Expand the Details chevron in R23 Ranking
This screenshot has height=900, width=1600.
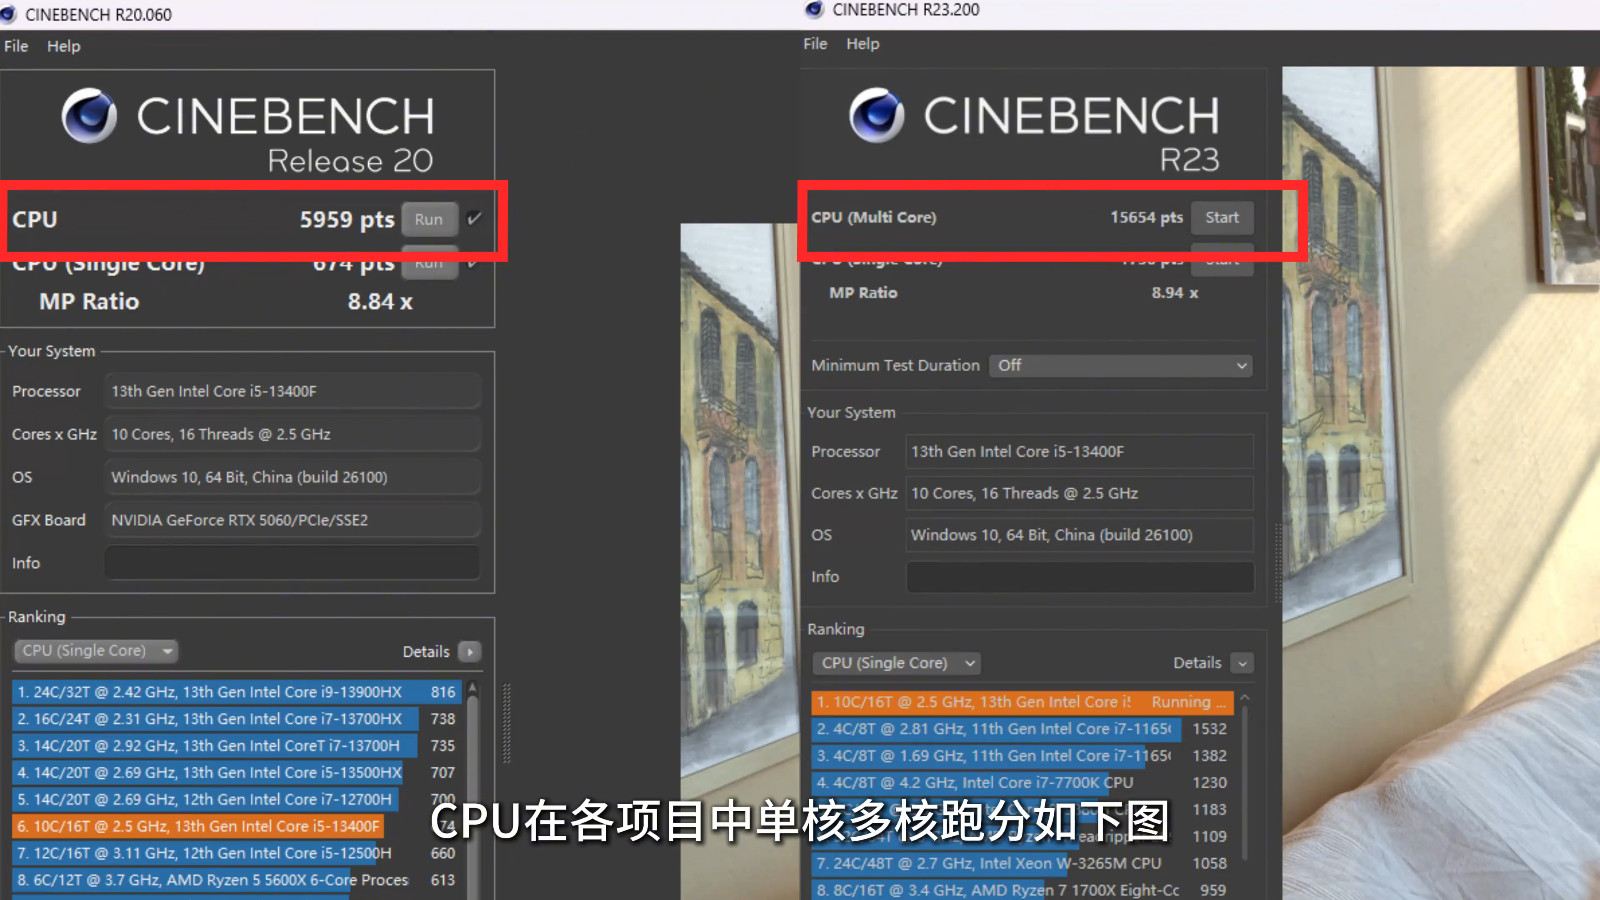[1242, 663]
